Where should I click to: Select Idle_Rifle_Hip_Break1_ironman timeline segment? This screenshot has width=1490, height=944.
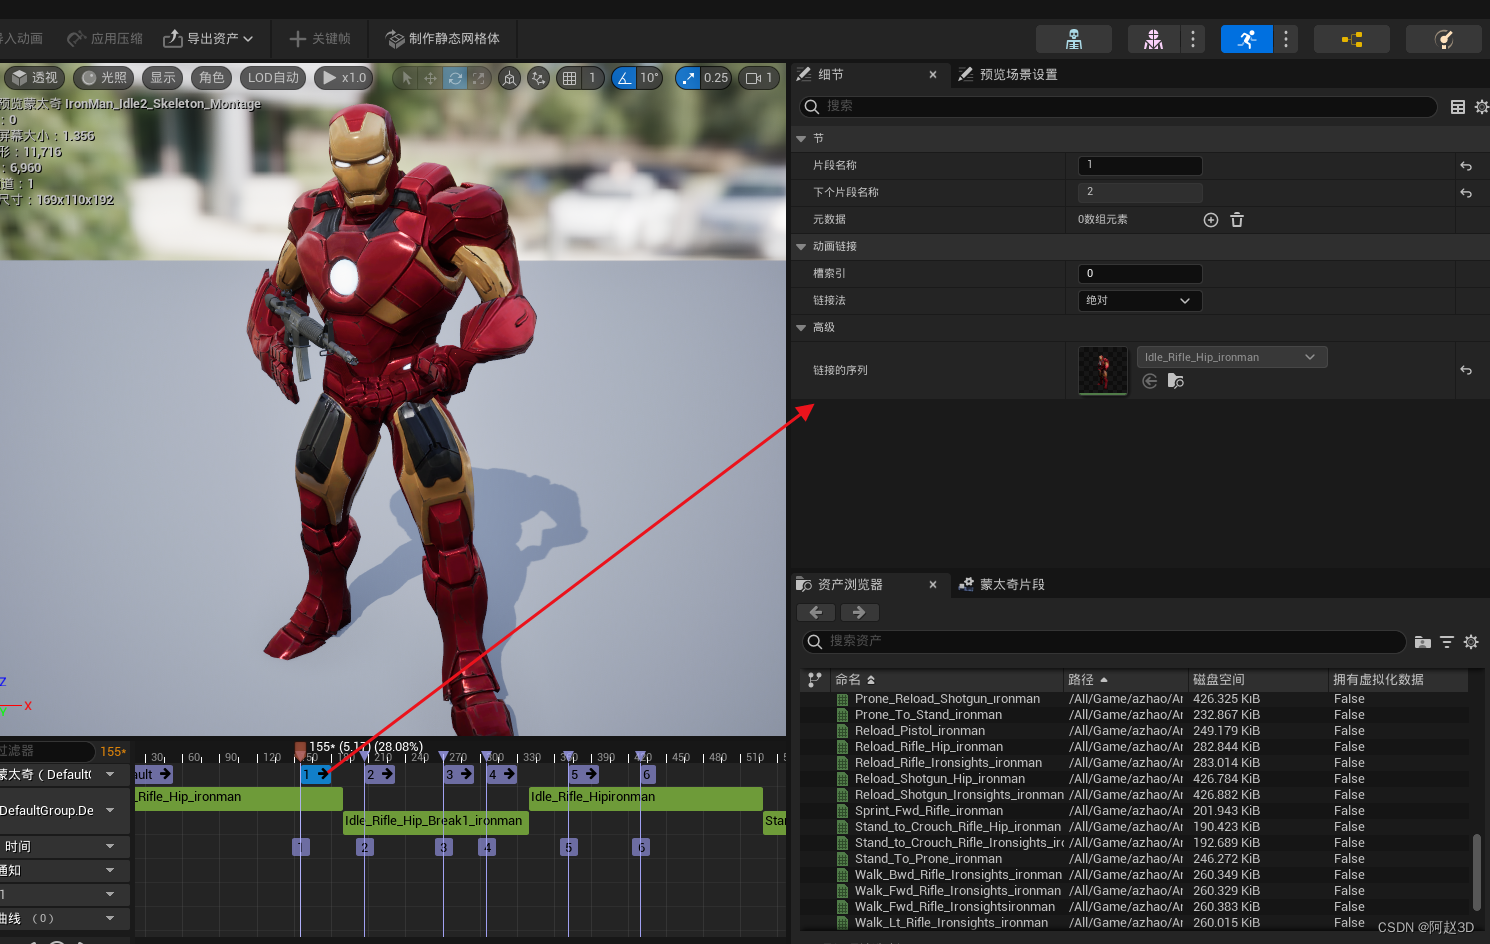[x=435, y=823]
